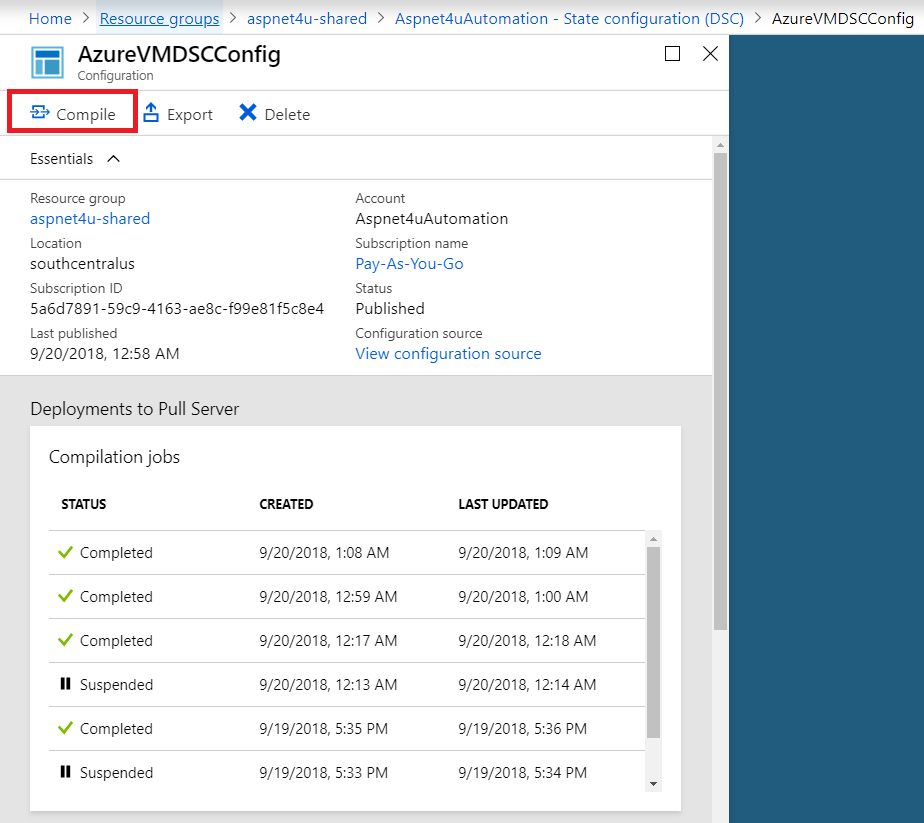Open the Suspended job created 9/19/2018, 5:33 PM

pyautogui.click(x=346, y=772)
